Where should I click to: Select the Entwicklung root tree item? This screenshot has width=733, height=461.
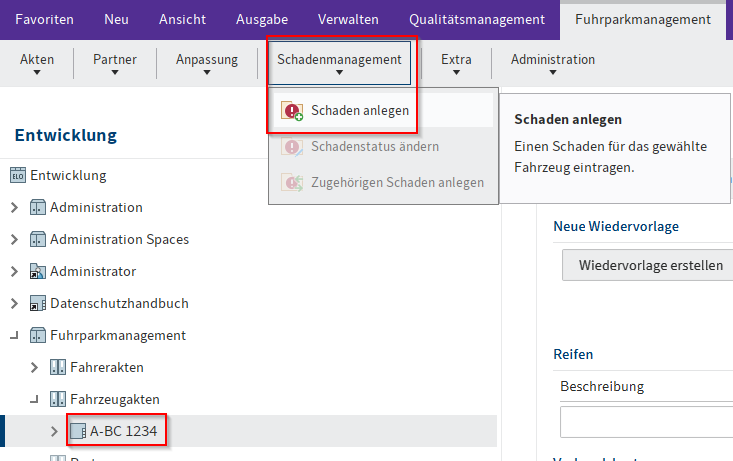coord(68,175)
